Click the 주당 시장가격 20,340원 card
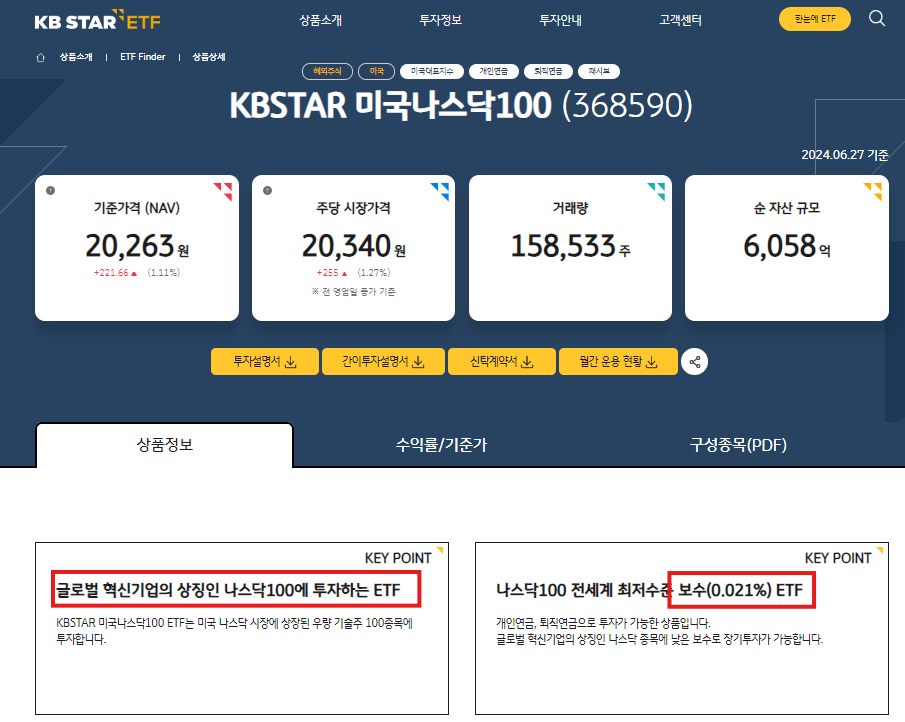This screenshot has height=722, width=905. (353, 248)
